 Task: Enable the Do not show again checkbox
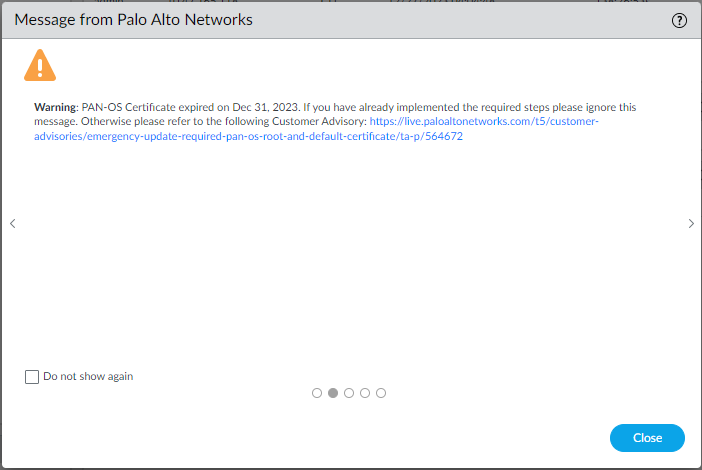(x=32, y=377)
